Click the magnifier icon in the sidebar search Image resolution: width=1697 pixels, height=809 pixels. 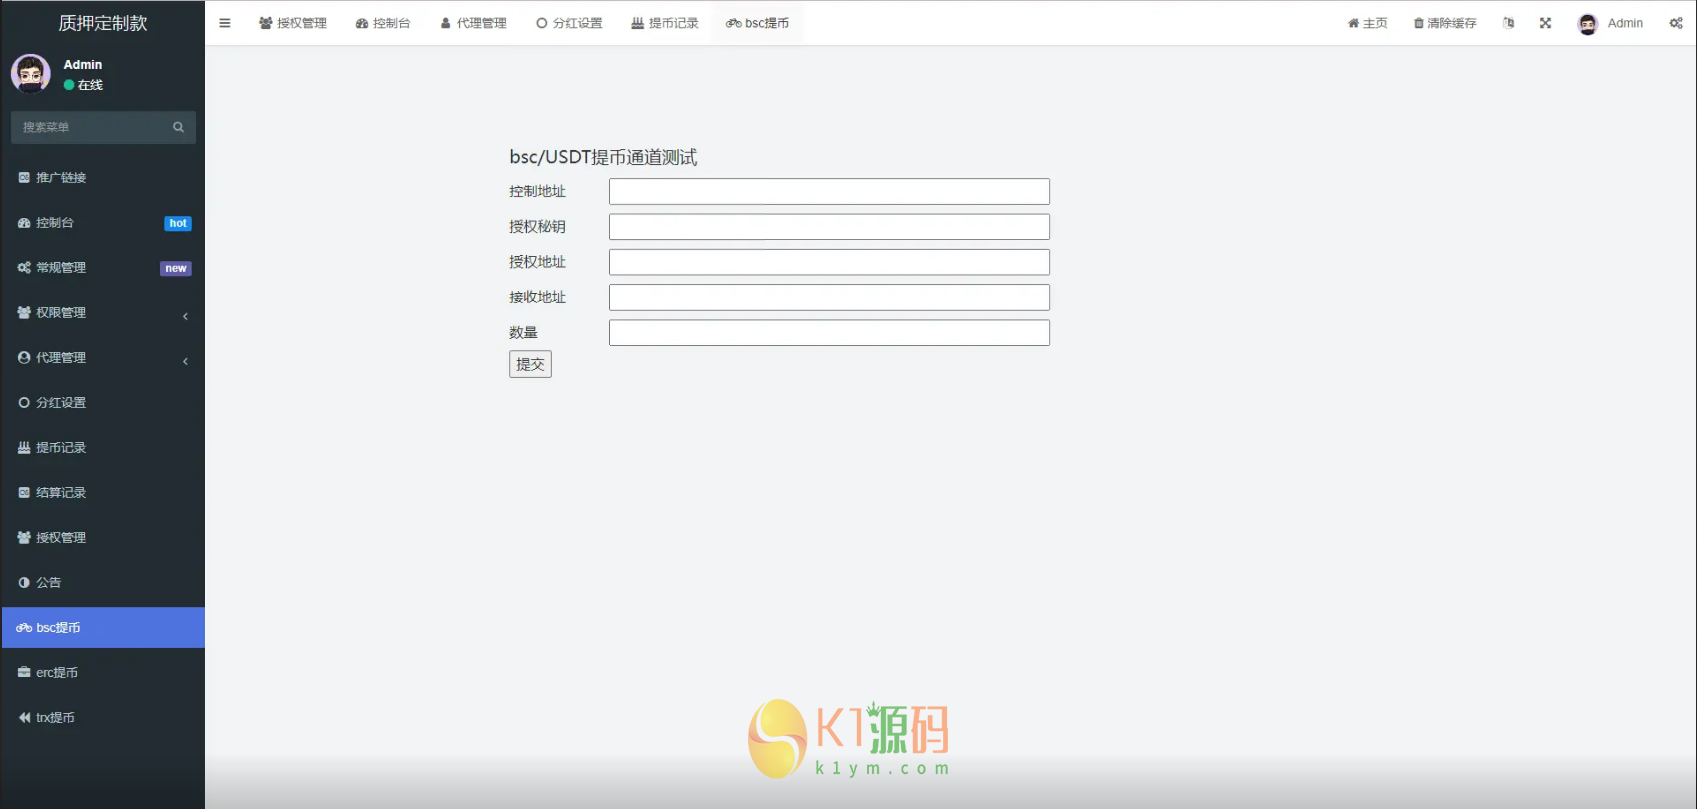coord(179,127)
